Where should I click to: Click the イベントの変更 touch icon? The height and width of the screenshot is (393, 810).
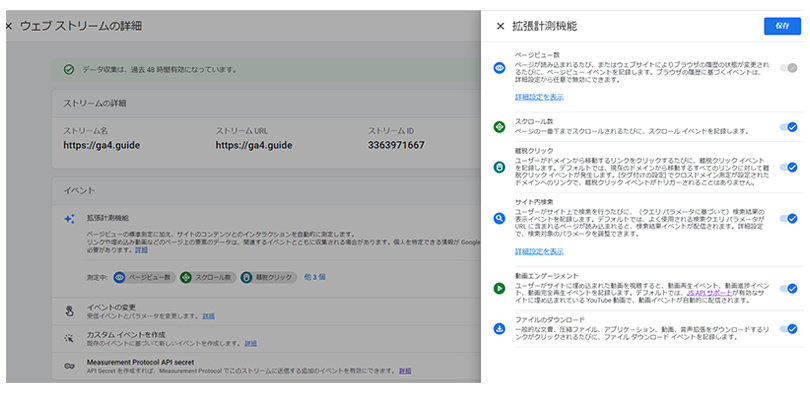69,311
